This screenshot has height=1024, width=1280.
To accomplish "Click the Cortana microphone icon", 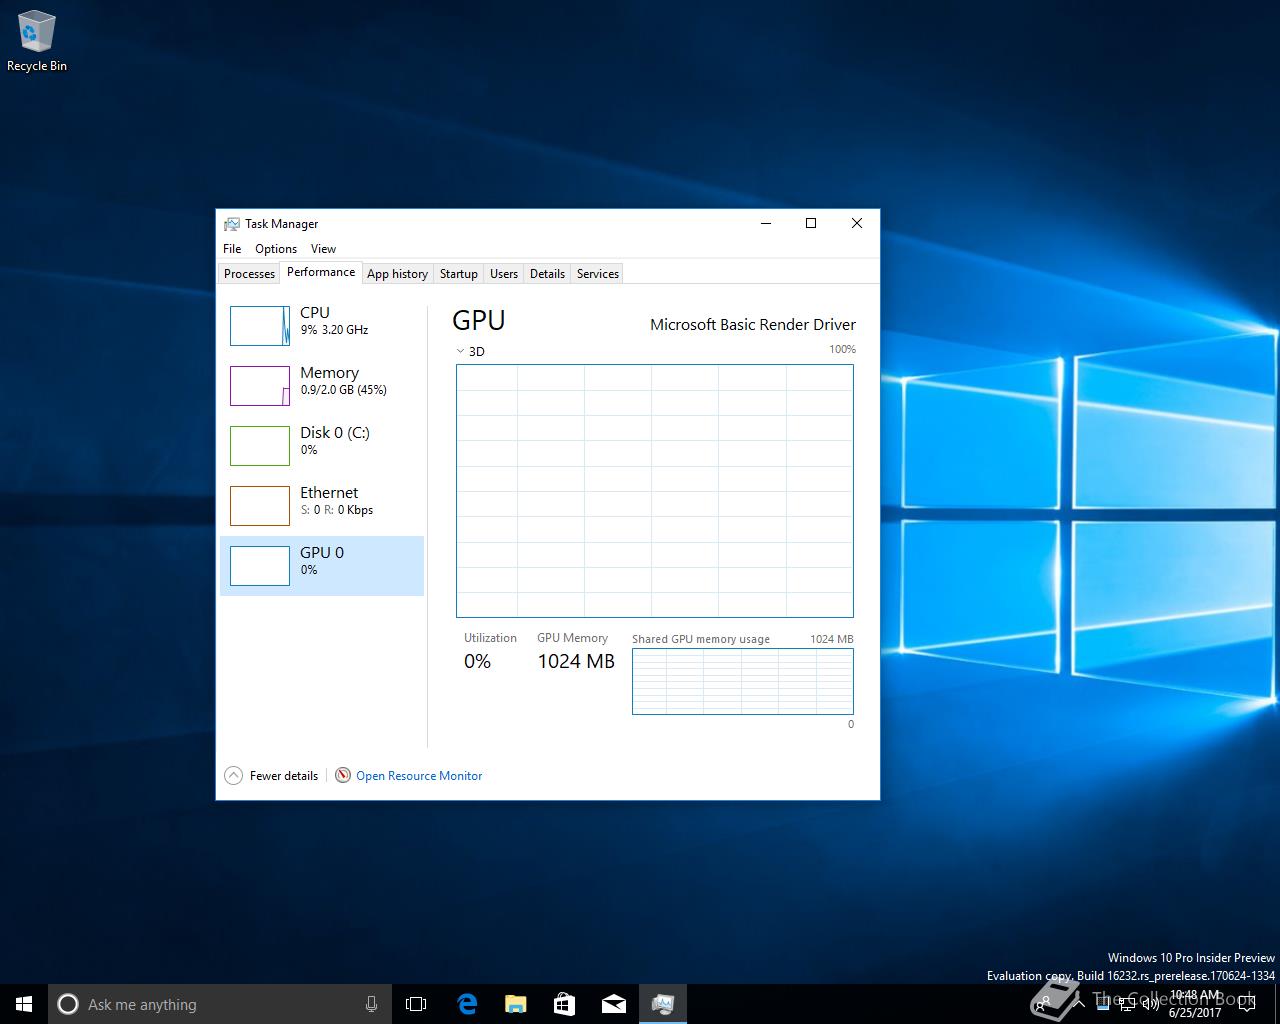I will pos(371,1004).
